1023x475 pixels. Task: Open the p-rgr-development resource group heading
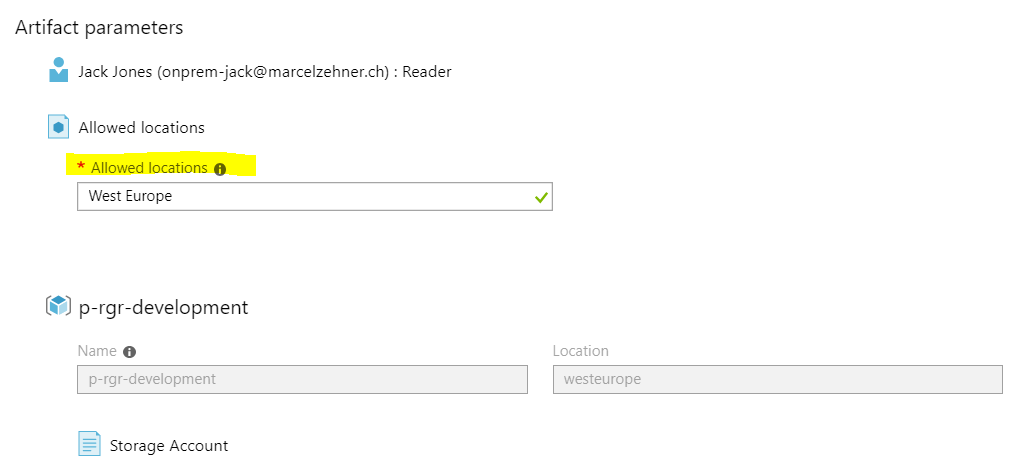pyautogui.click(x=163, y=307)
